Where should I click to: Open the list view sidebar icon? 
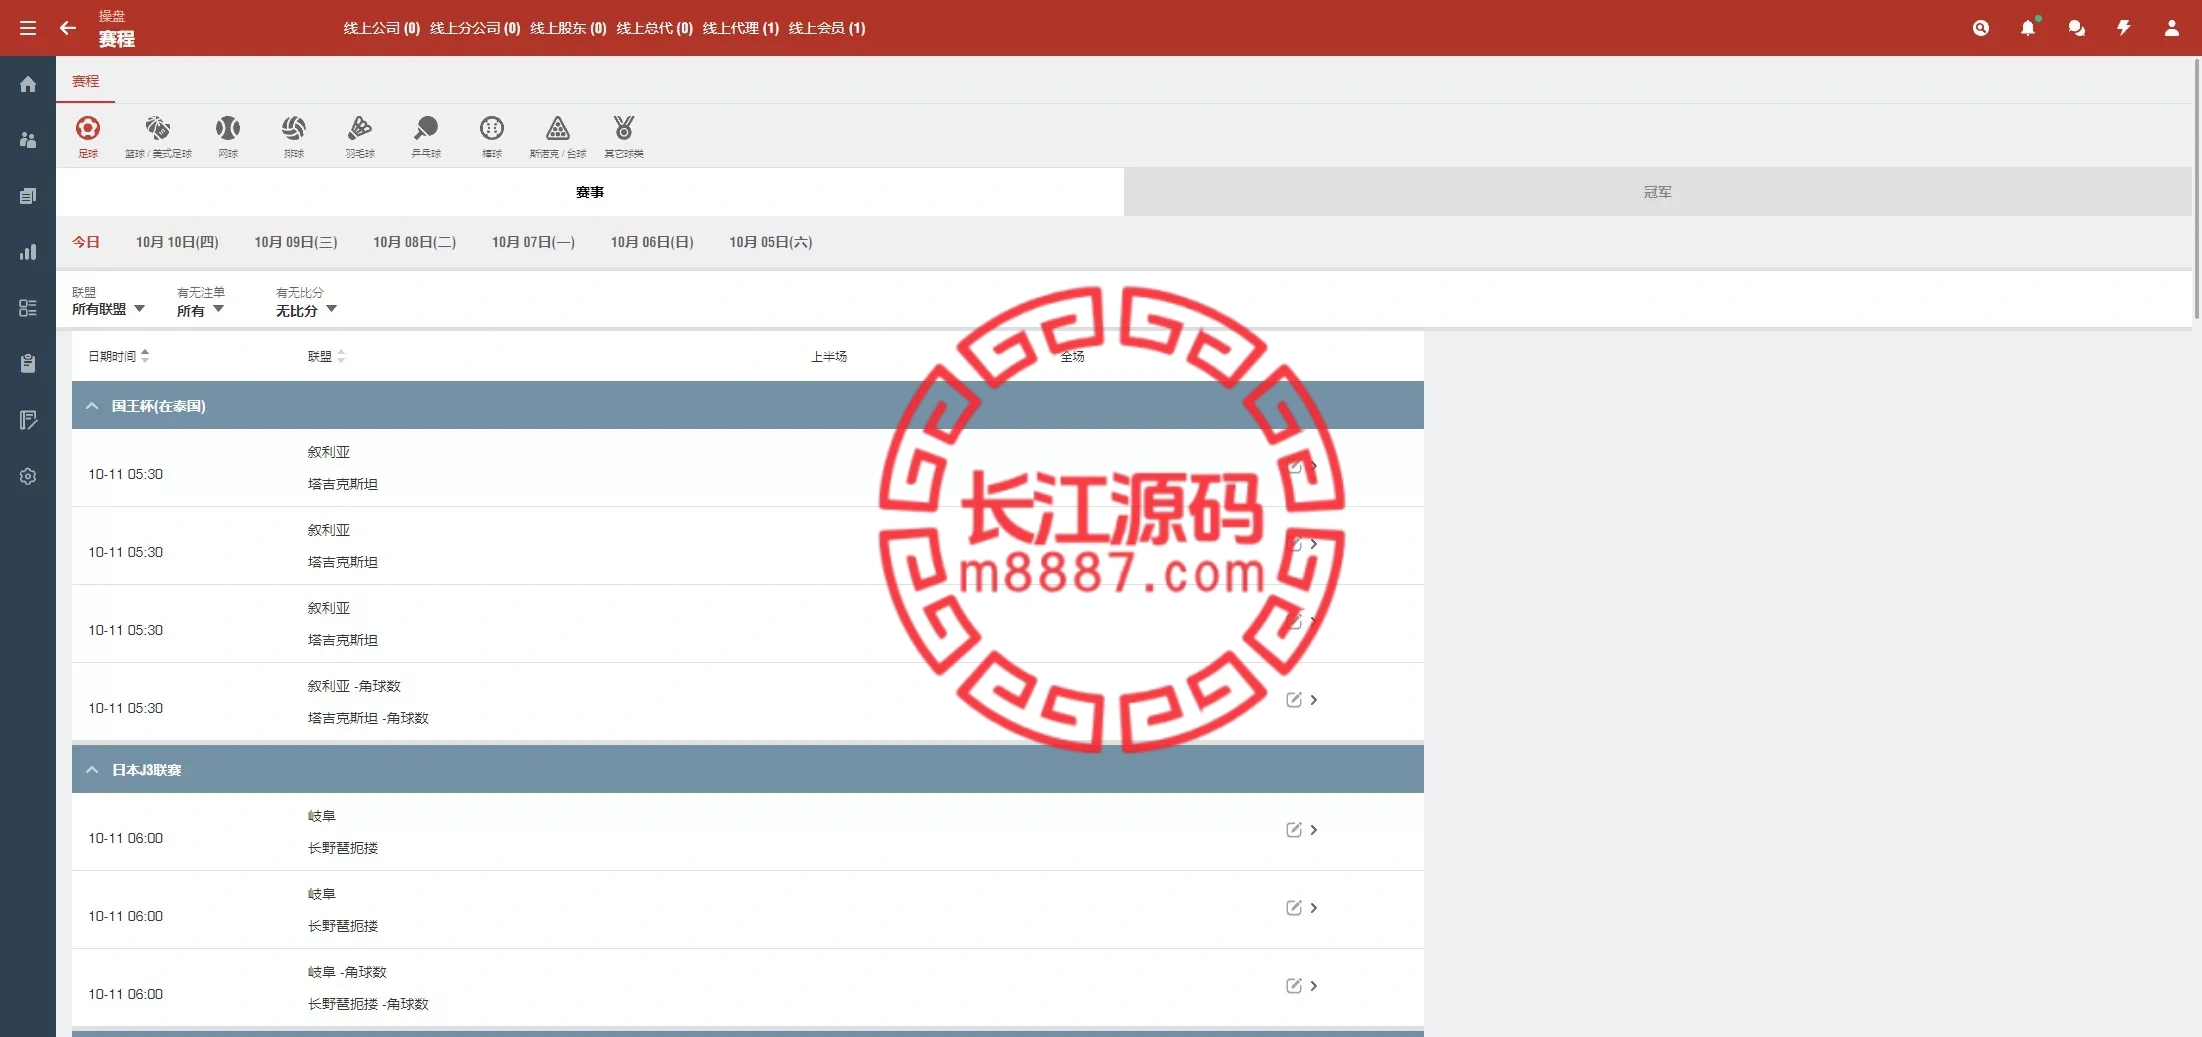28,308
